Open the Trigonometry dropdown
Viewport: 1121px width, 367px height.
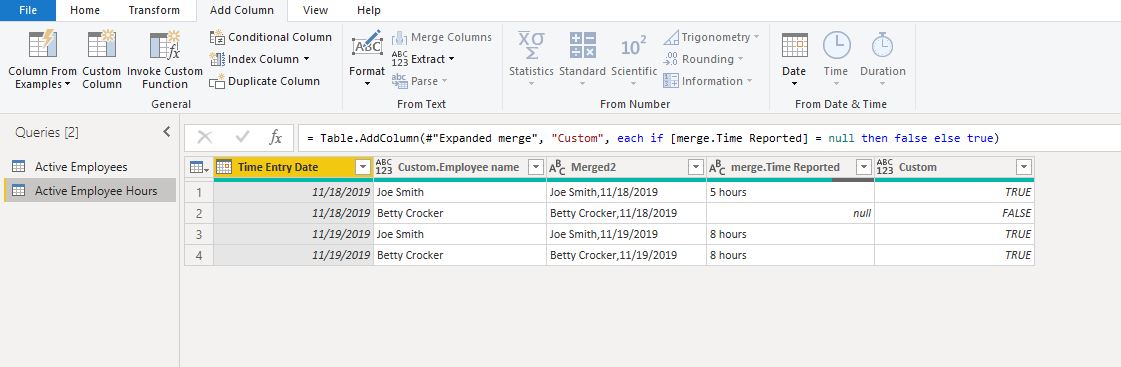(711, 37)
